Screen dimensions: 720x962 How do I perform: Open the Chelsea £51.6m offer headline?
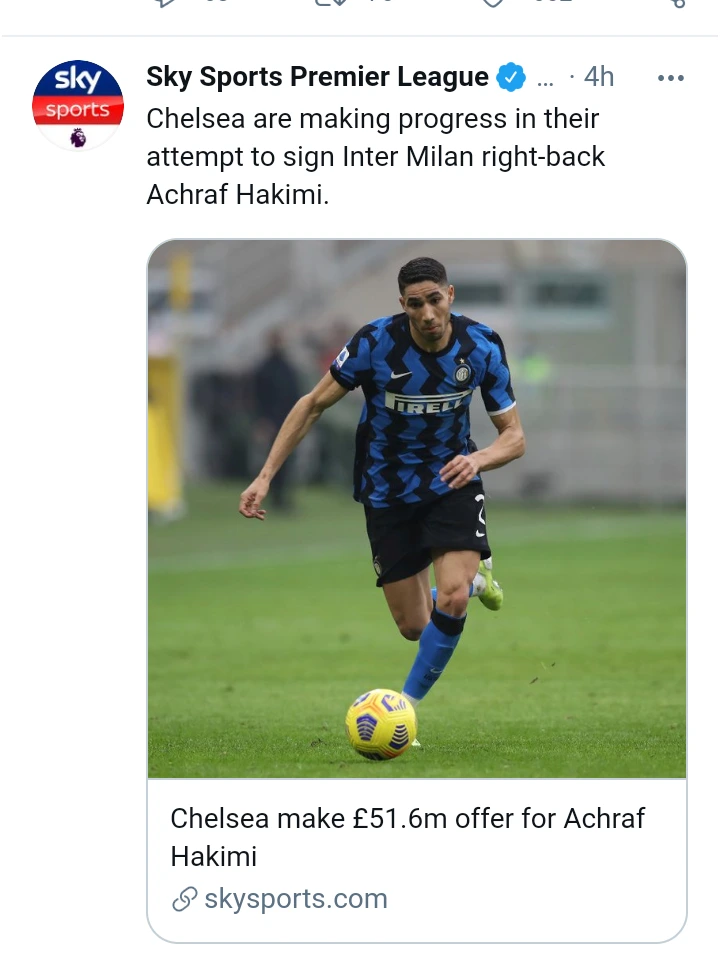(407, 837)
